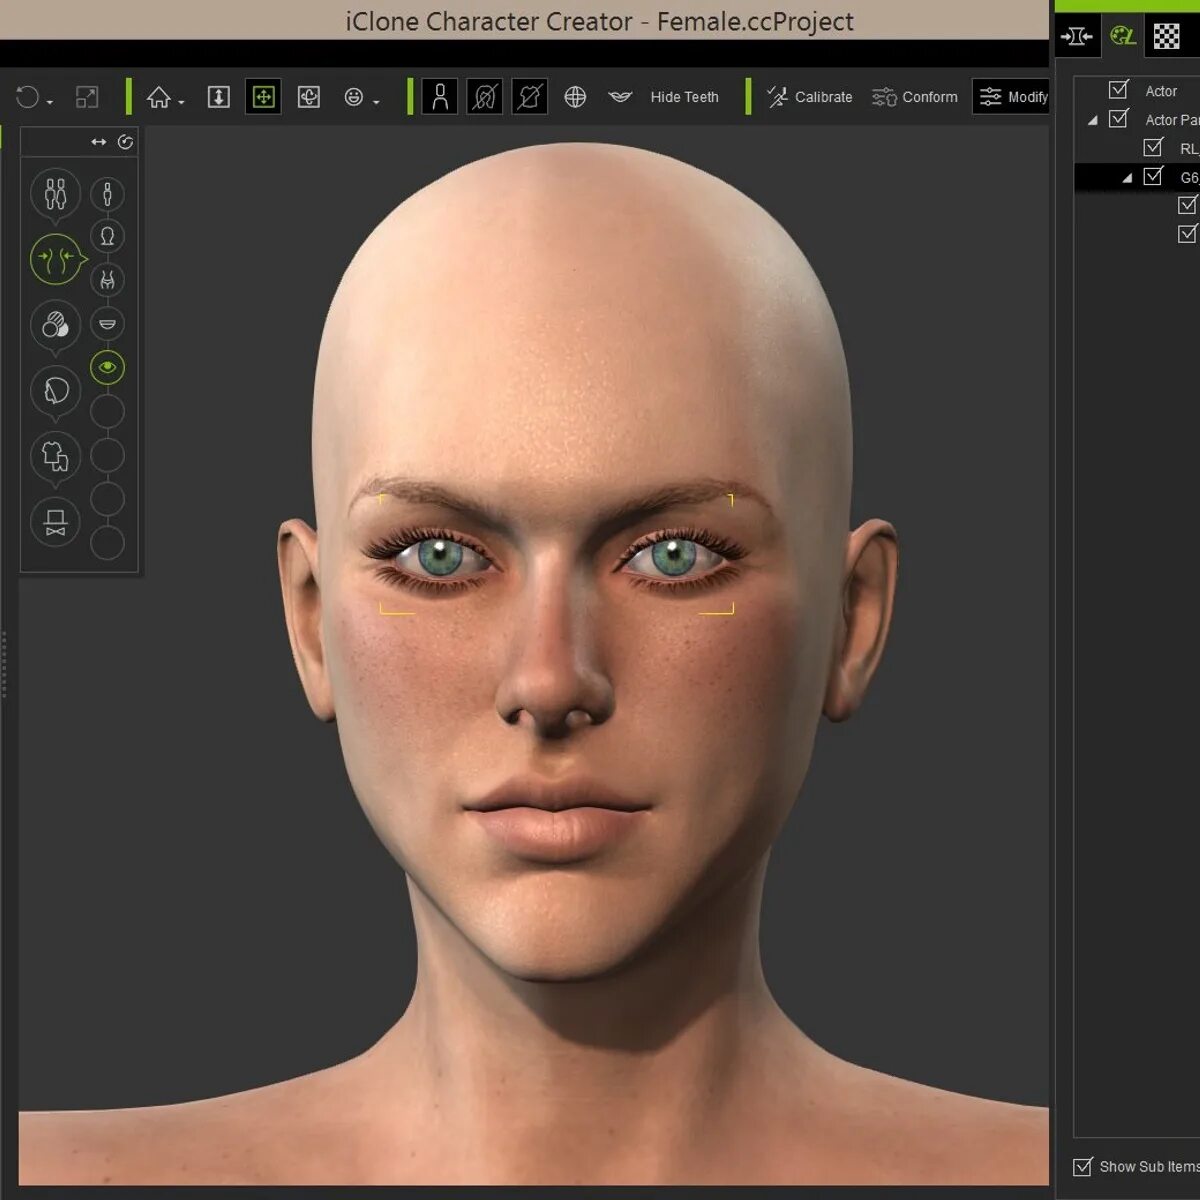The height and width of the screenshot is (1200, 1200).
Task: Click the circular reset icon in morph panel
Action: [x=125, y=142]
